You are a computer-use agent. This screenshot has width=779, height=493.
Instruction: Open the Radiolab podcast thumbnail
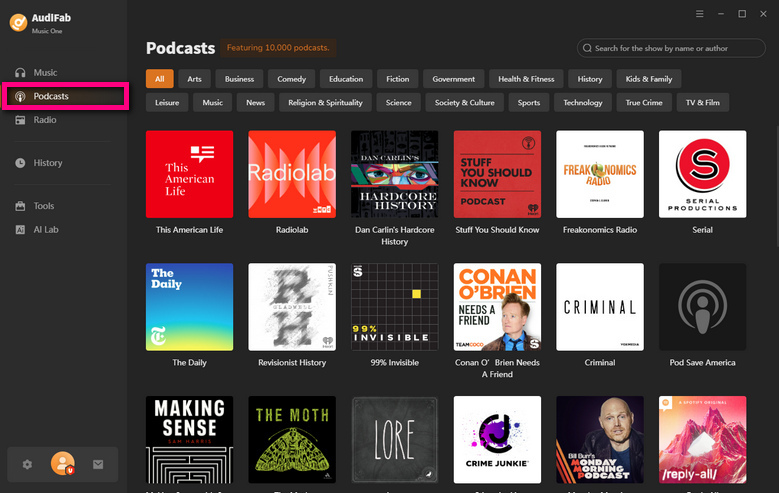coord(292,174)
